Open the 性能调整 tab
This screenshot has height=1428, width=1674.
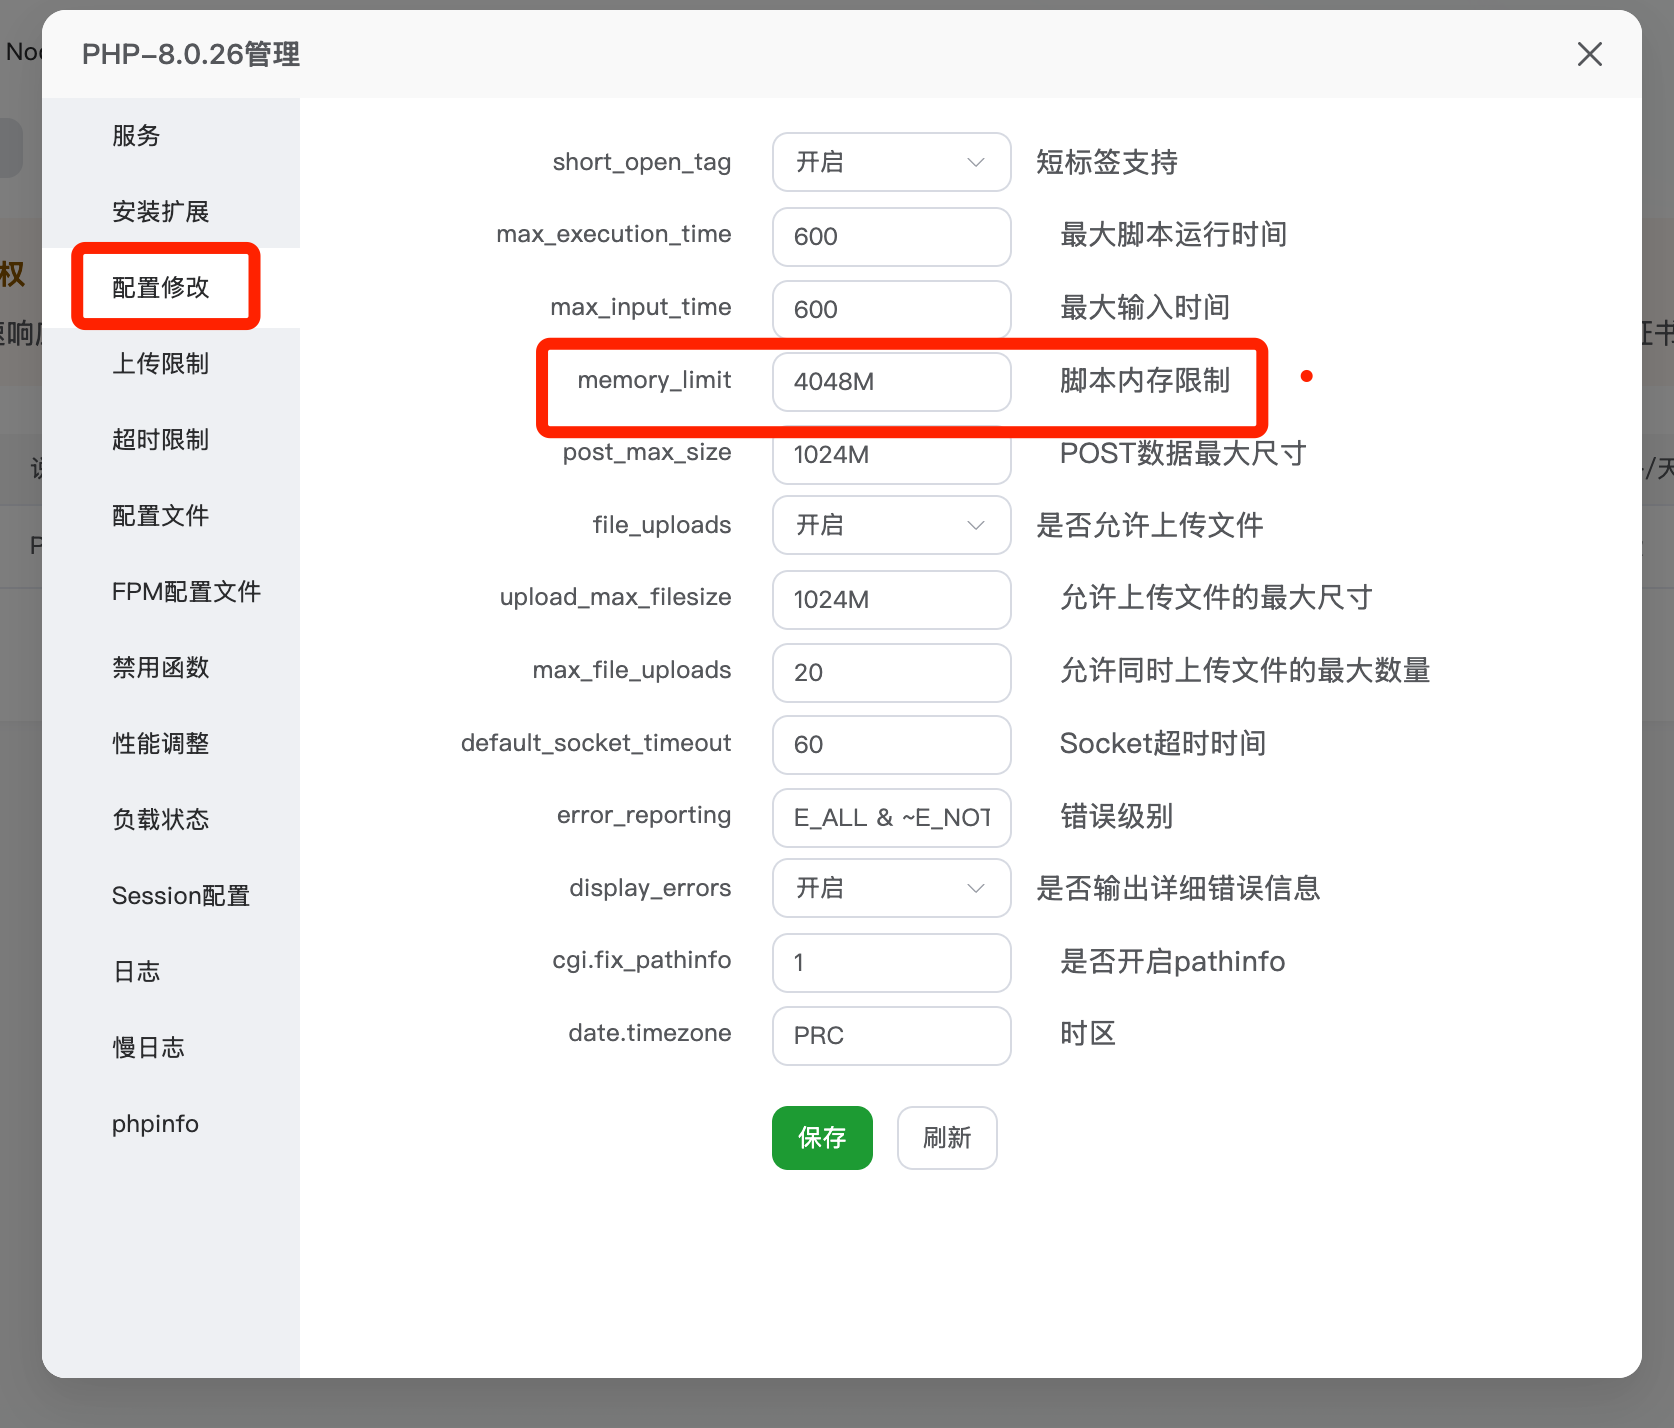[x=160, y=744]
